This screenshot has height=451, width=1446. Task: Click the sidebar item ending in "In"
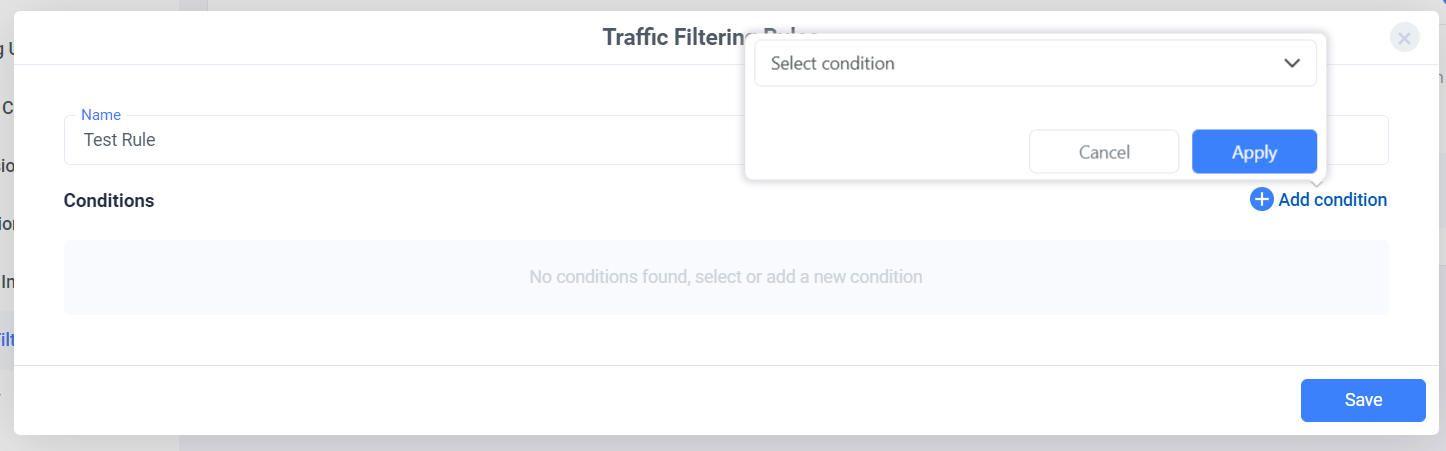7,282
